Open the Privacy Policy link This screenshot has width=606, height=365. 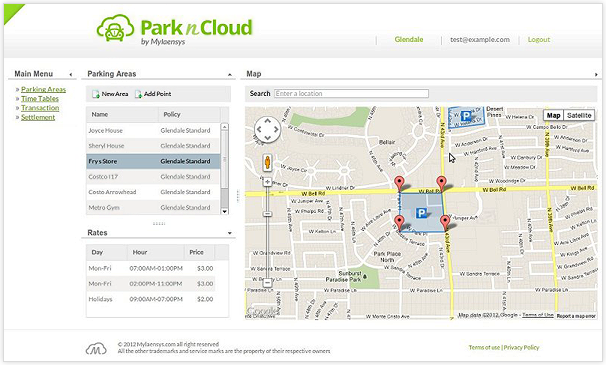point(521,347)
